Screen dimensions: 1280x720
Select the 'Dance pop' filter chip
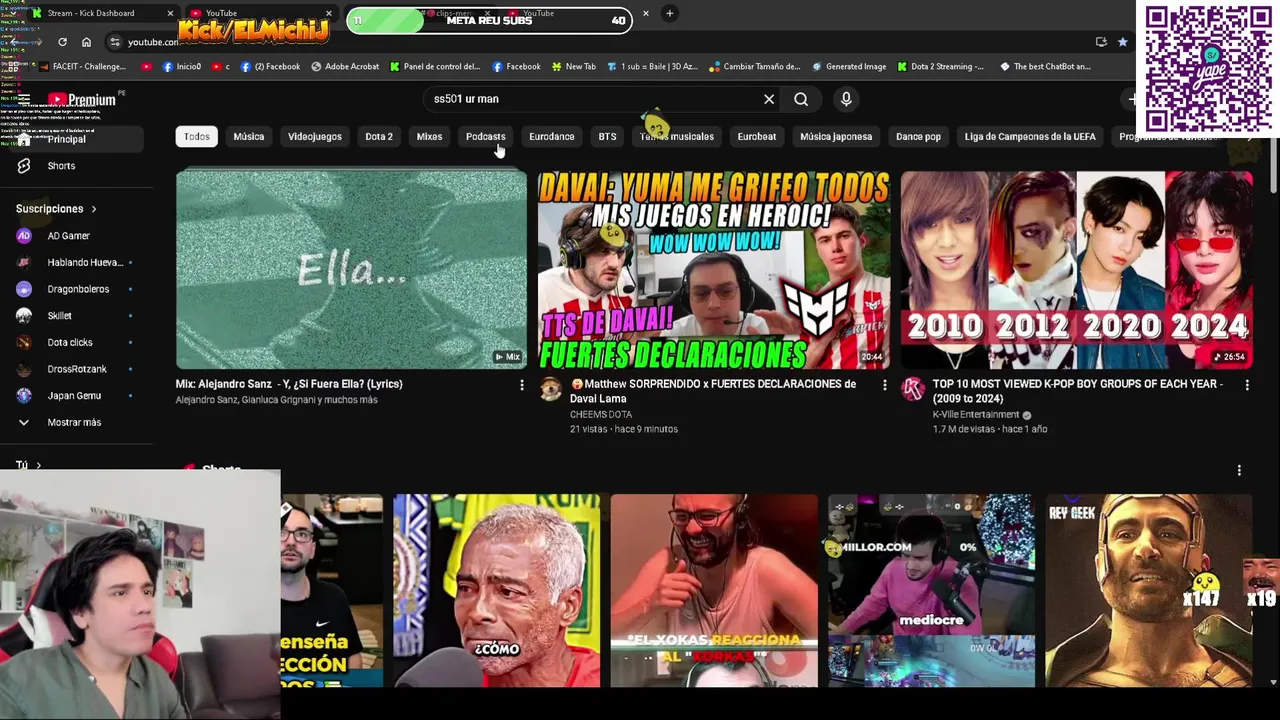(918, 136)
